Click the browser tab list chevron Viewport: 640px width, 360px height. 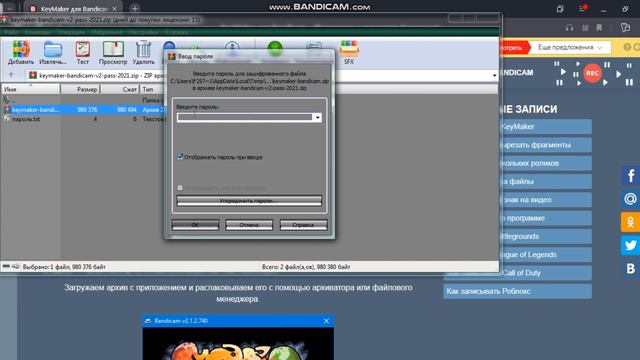(9, 8)
